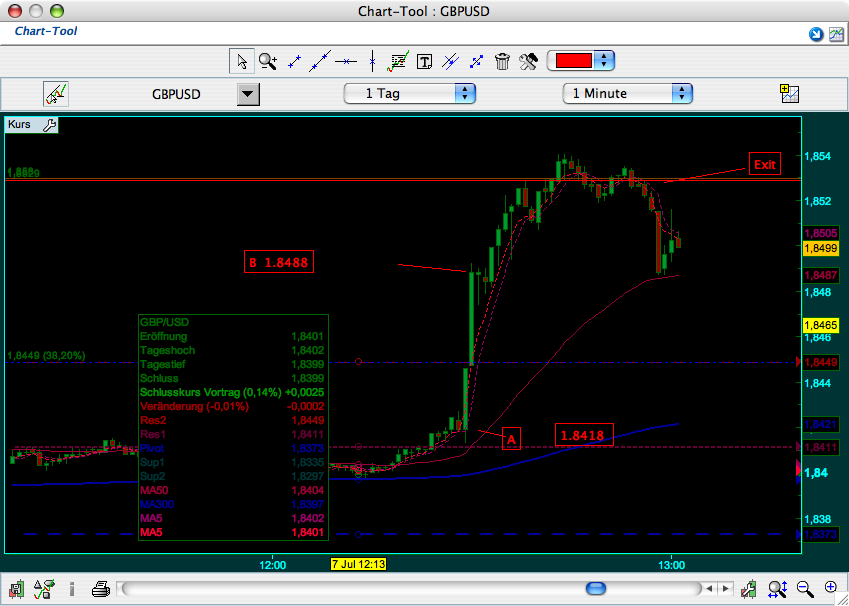Click the 1,8421 blue price tag
This screenshot has width=849, height=606.
(821, 424)
